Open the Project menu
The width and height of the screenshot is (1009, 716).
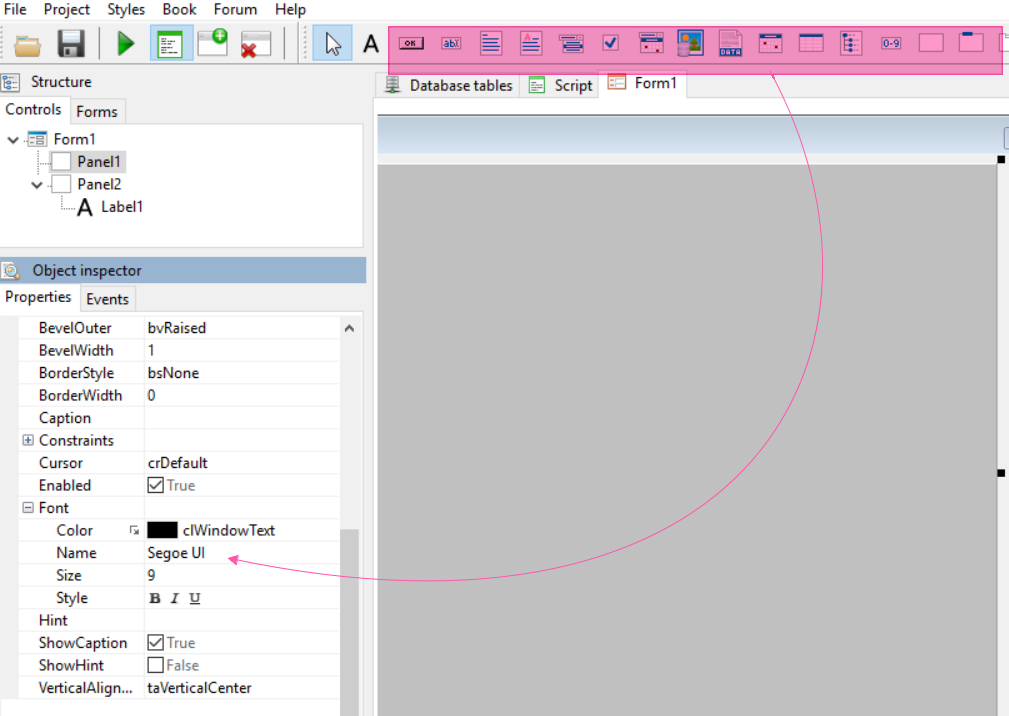pos(66,10)
